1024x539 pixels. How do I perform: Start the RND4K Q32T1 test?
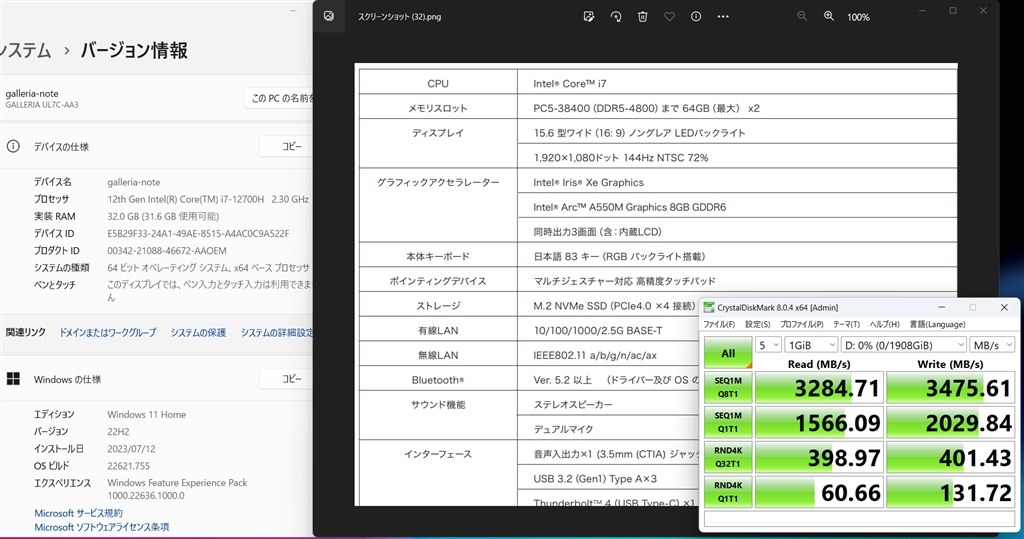[x=728, y=457]
